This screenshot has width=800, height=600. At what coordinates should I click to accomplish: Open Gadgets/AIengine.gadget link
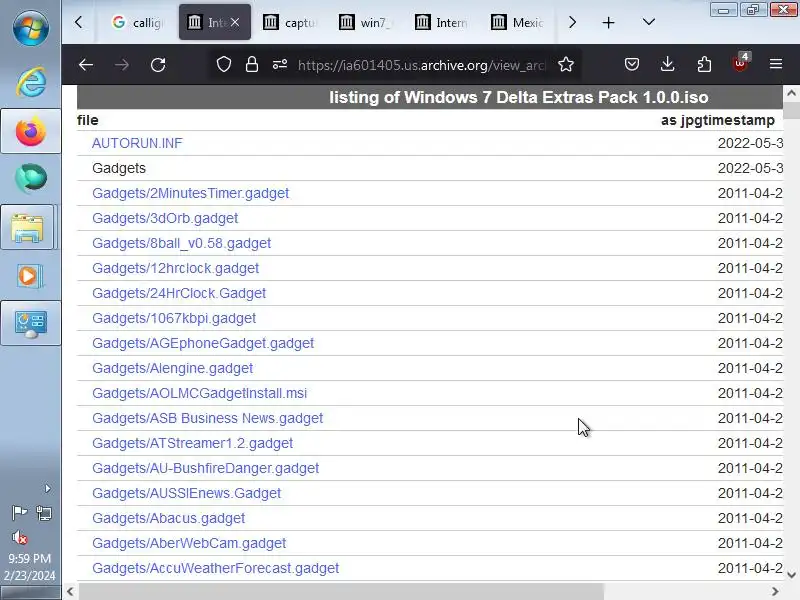pos(172,368)
